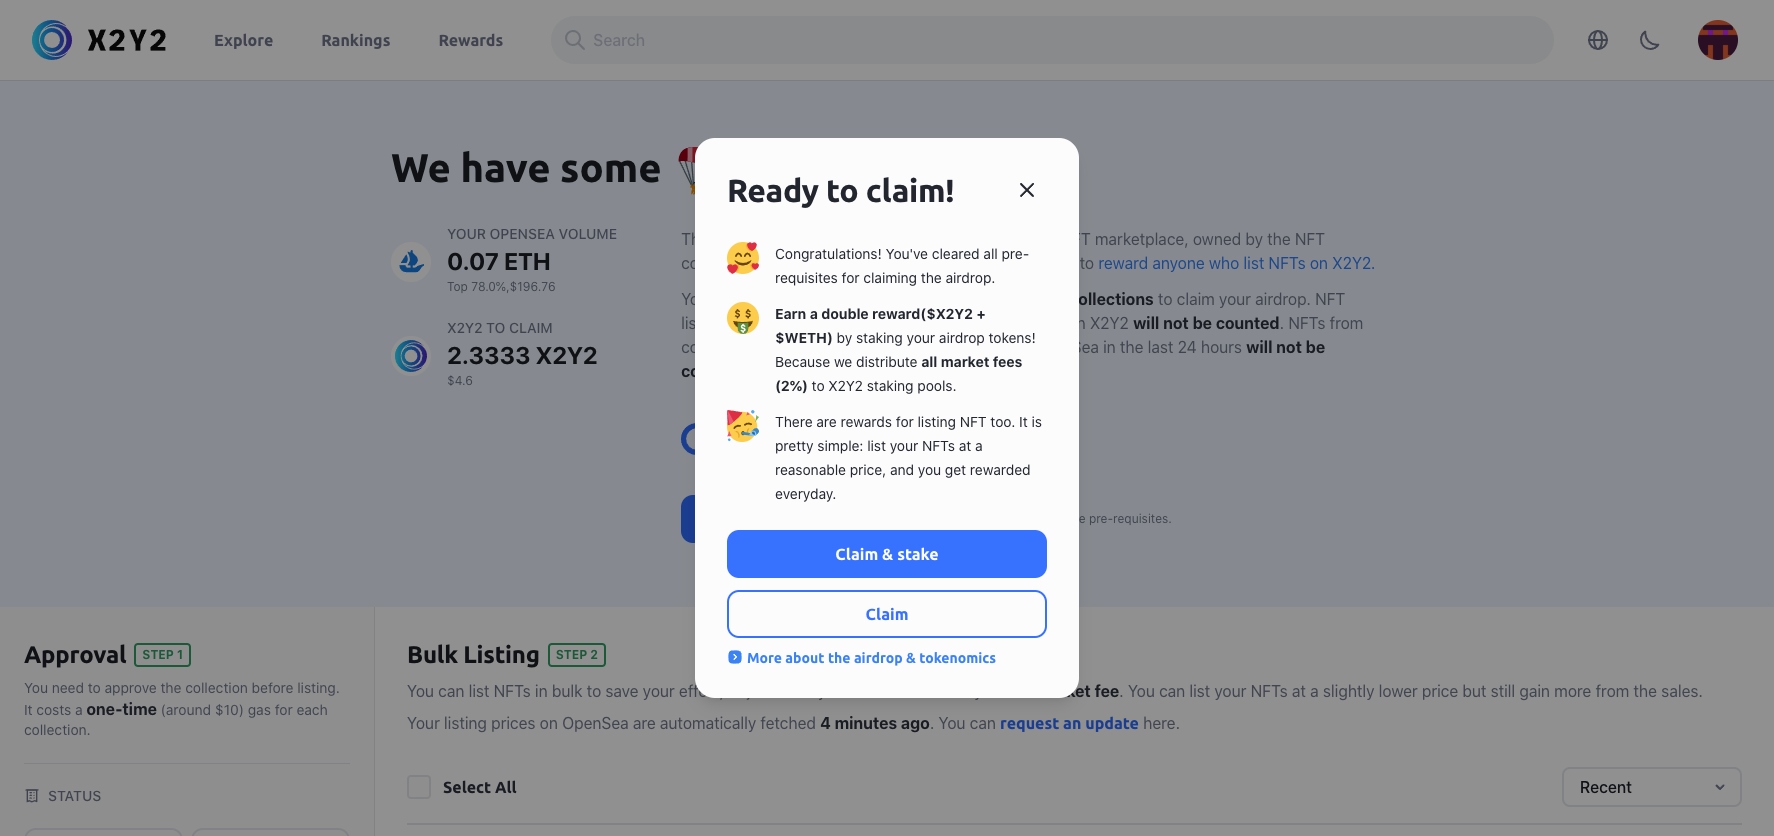The height and width of the screenshot is (836, 1774).
Task: Toggle dark mode with moon icon
Action: [x=1650, y=40]
